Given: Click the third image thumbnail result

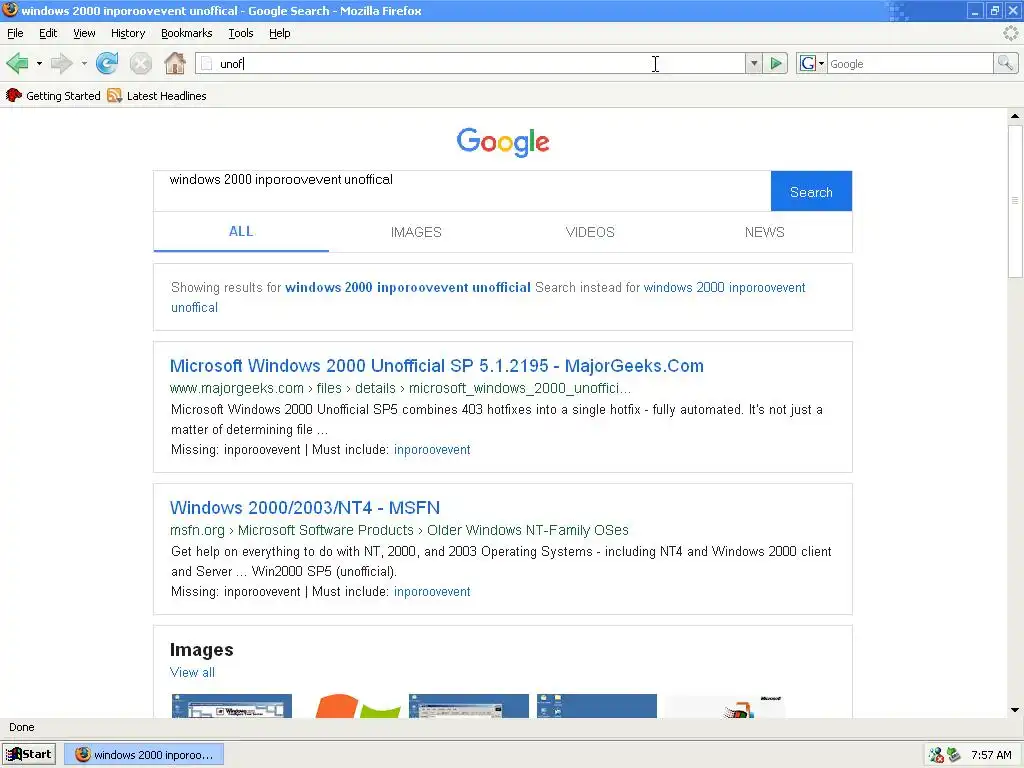Looking at the screenshot, I should click(x=469, y=706).
